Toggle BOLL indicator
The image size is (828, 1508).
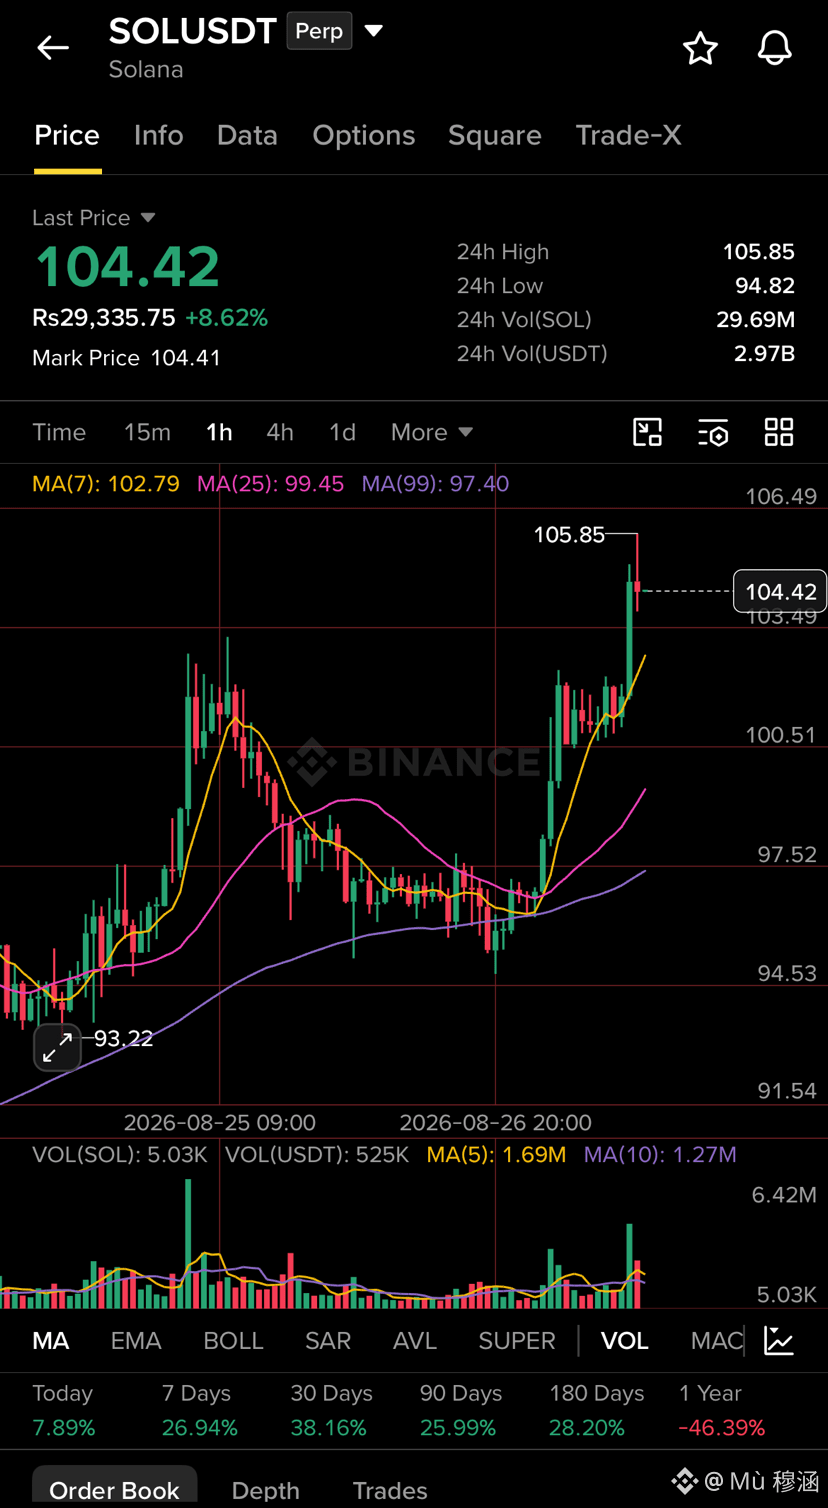233,1341
